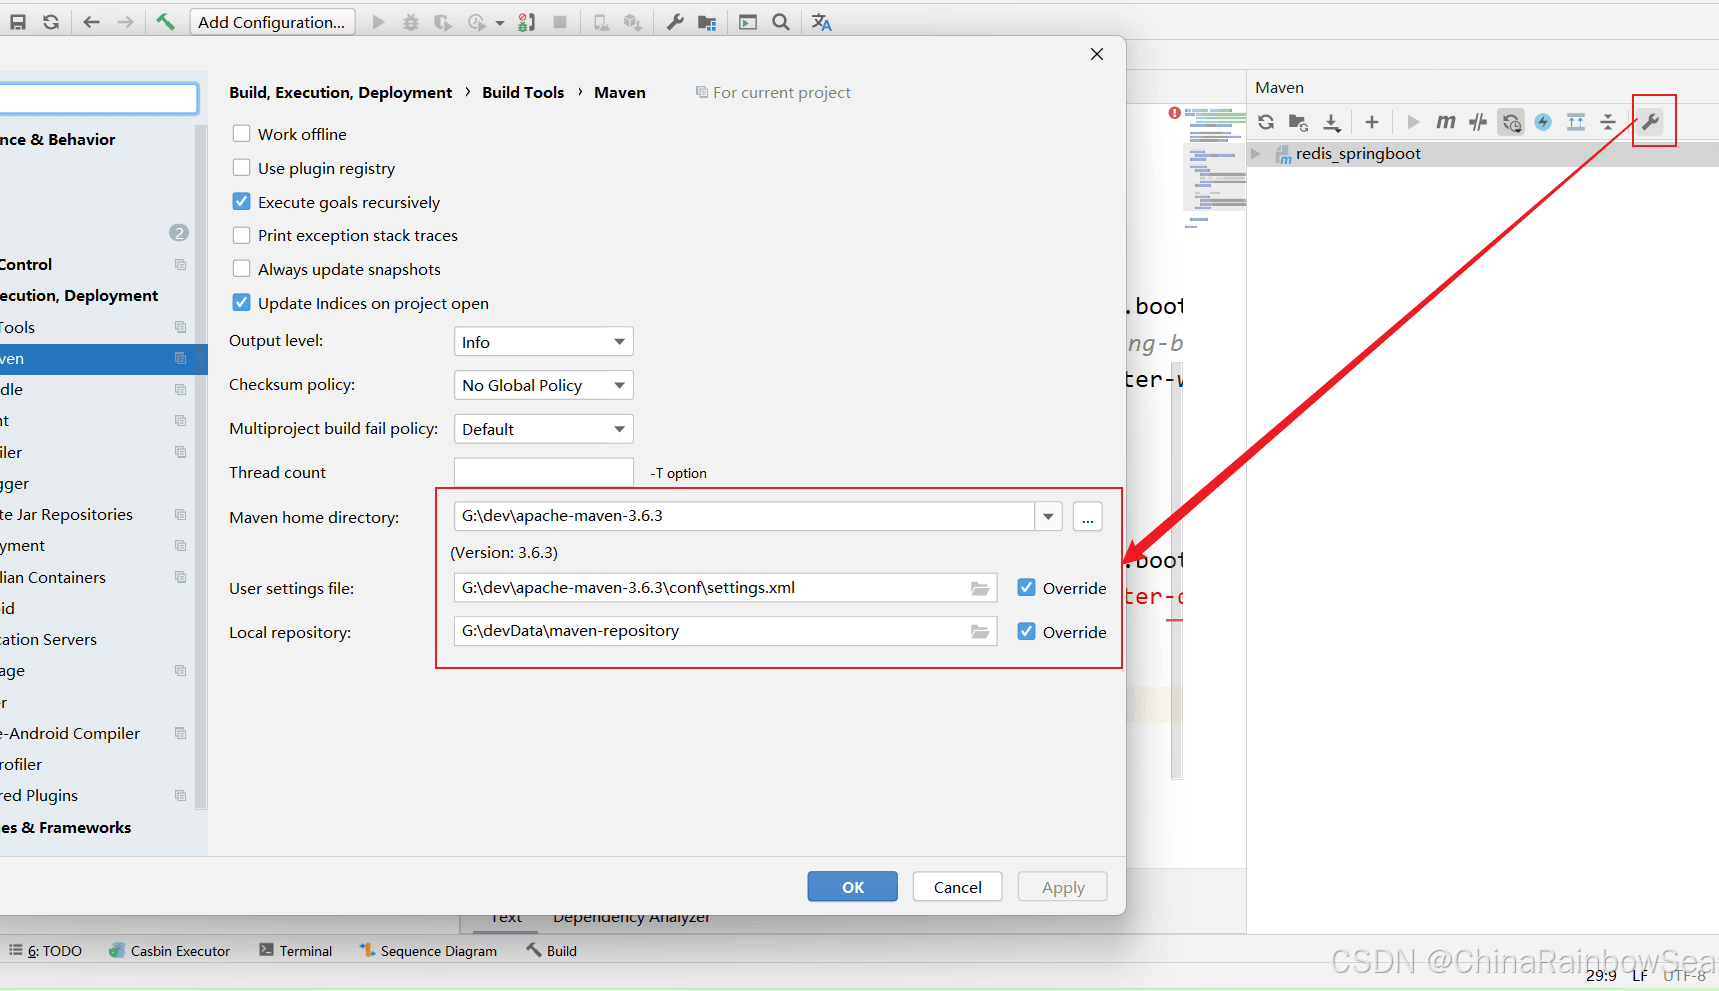Enable Work offline checkbox
The width and height of the screenshot is (1719, 991).
(241, 133)
